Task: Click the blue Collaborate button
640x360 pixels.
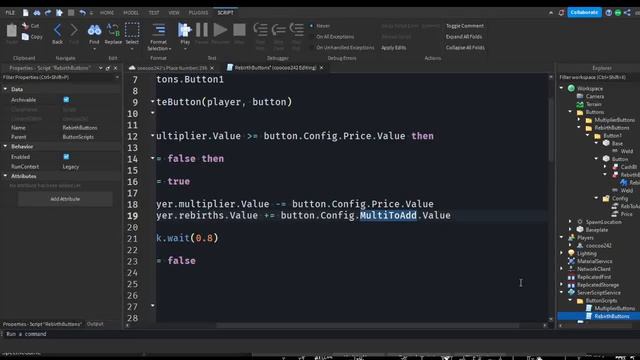Action: [584, 12]
